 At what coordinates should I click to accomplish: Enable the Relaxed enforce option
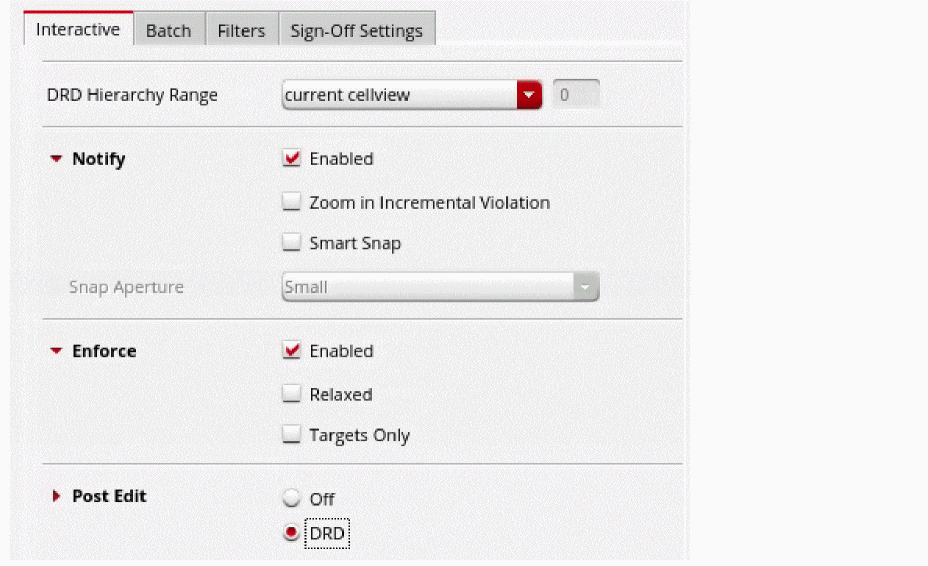pos(292,394)
